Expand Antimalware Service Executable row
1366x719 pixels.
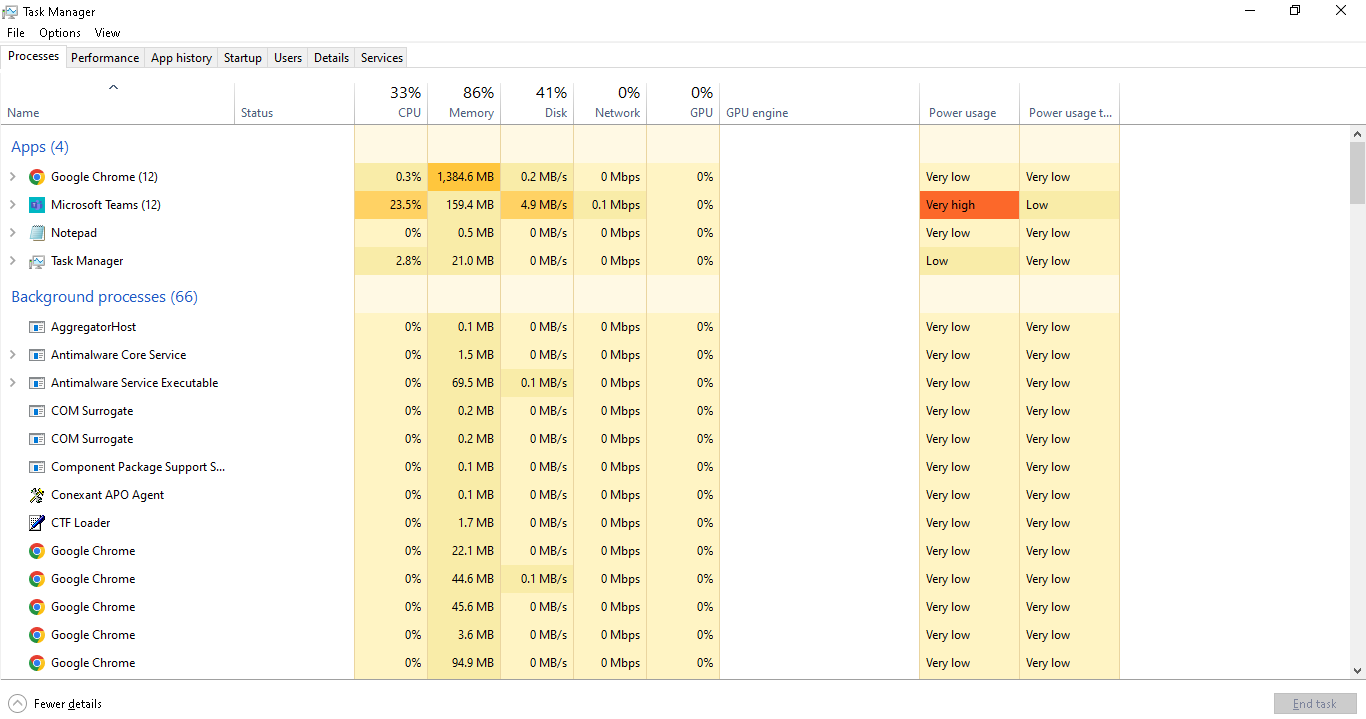12,383
